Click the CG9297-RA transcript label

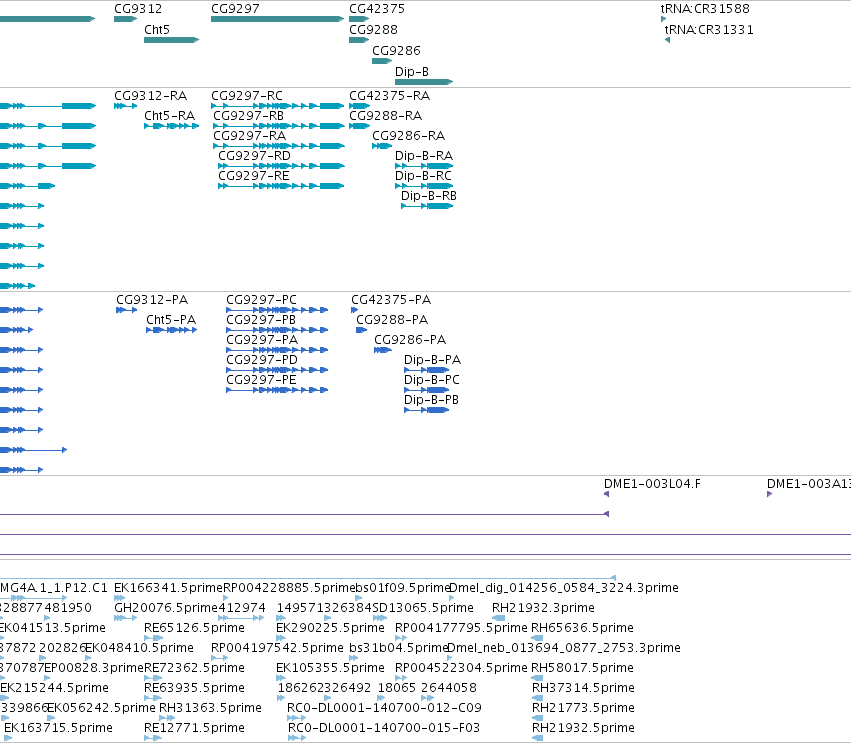point(250,136)
